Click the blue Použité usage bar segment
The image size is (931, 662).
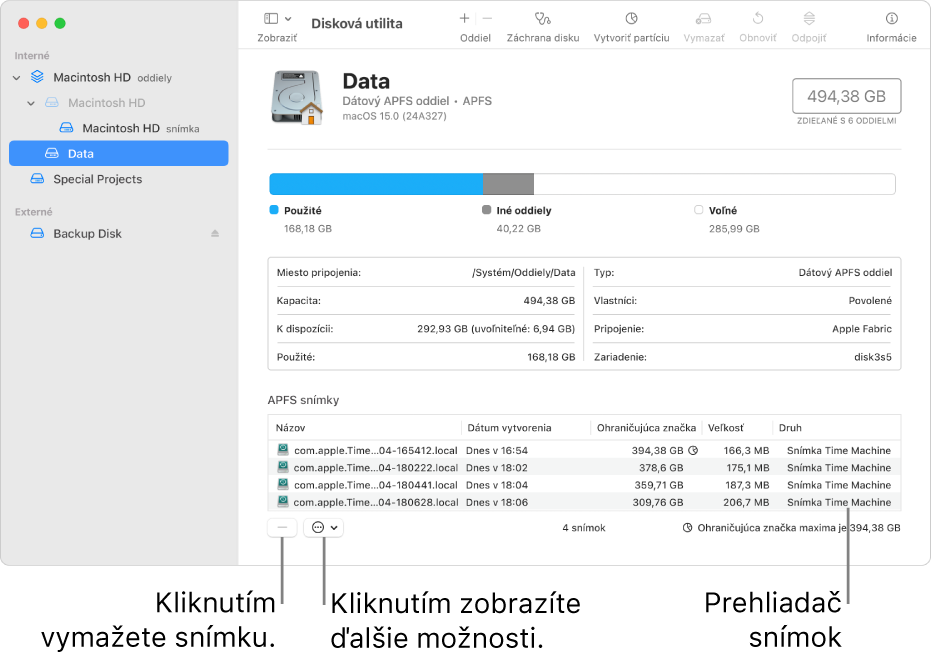pyautogui.click(x=376, y=184)
